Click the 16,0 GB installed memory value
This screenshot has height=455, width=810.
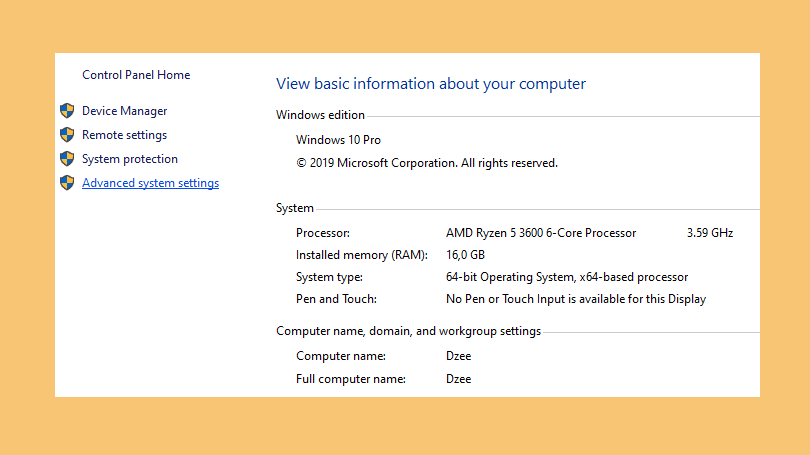tap(465, 255)
